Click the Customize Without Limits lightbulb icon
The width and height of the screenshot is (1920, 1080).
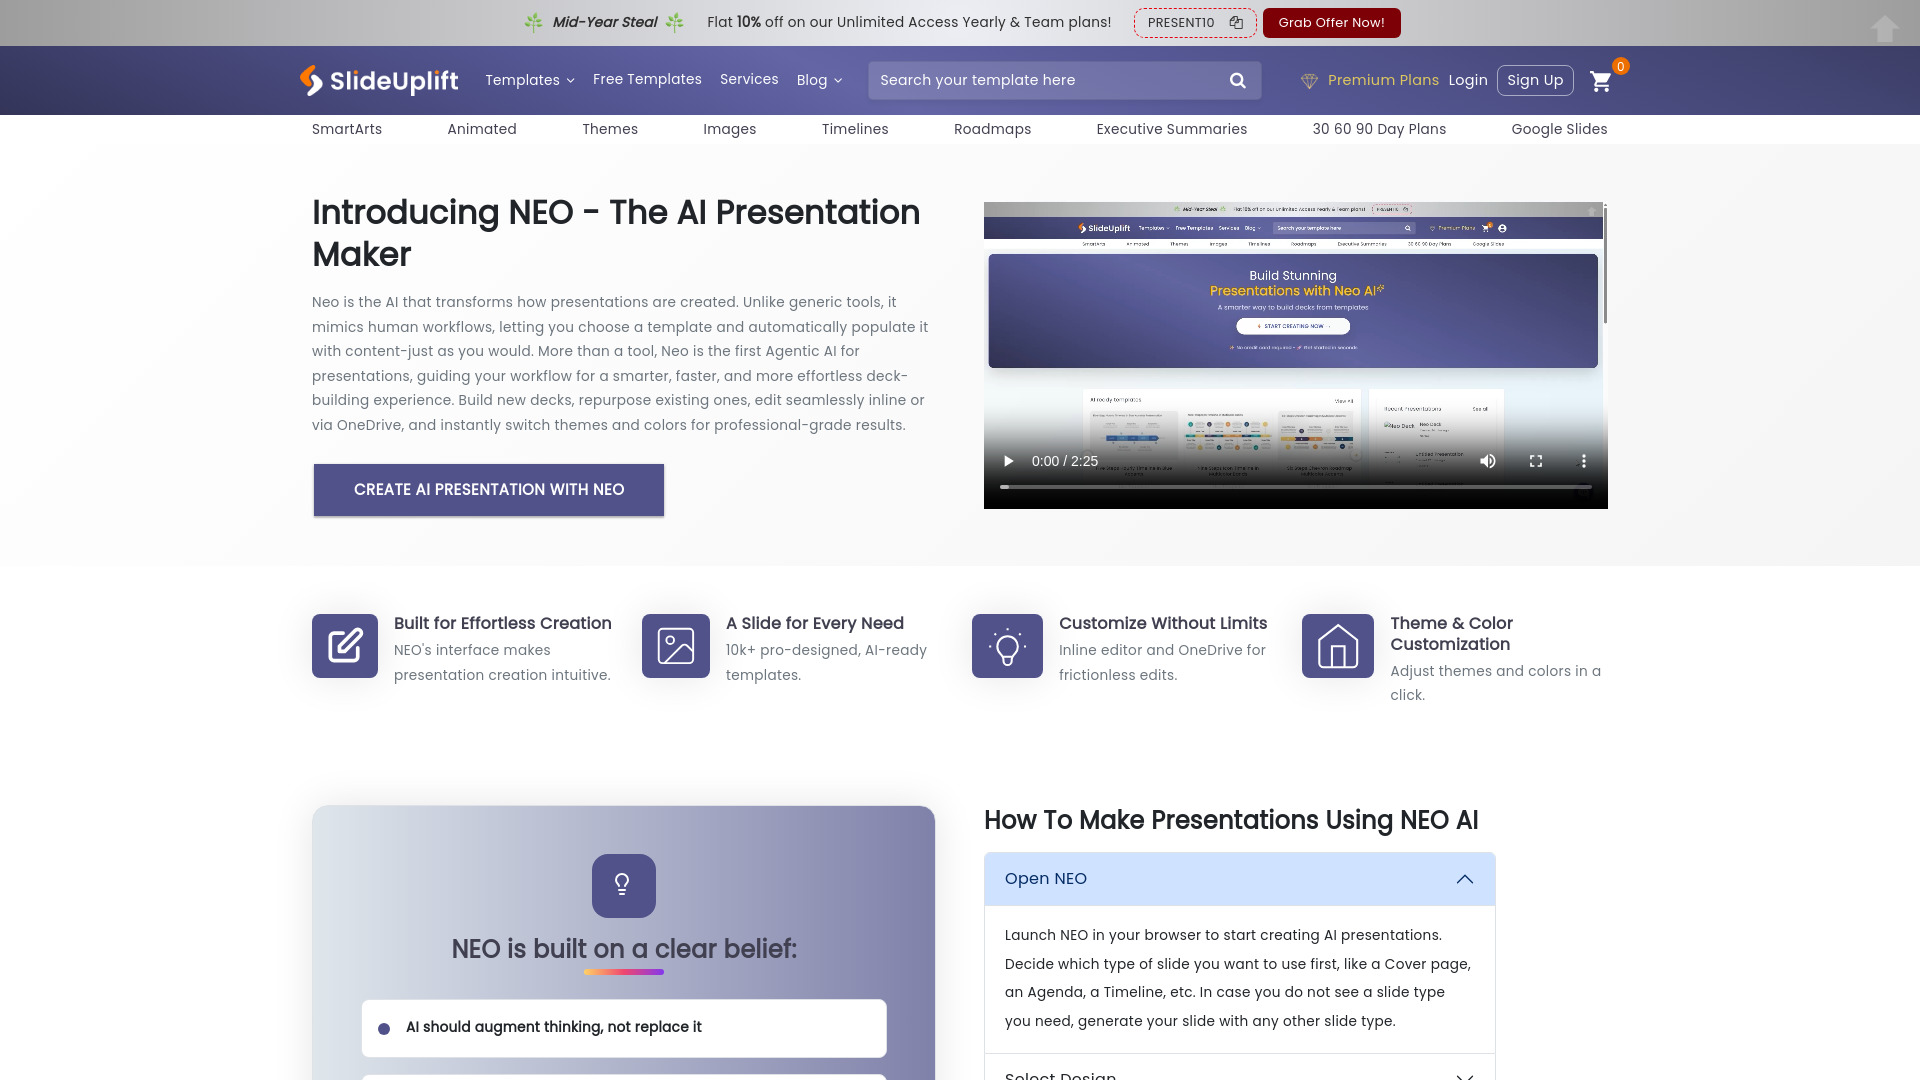(x=1006, y=646)
